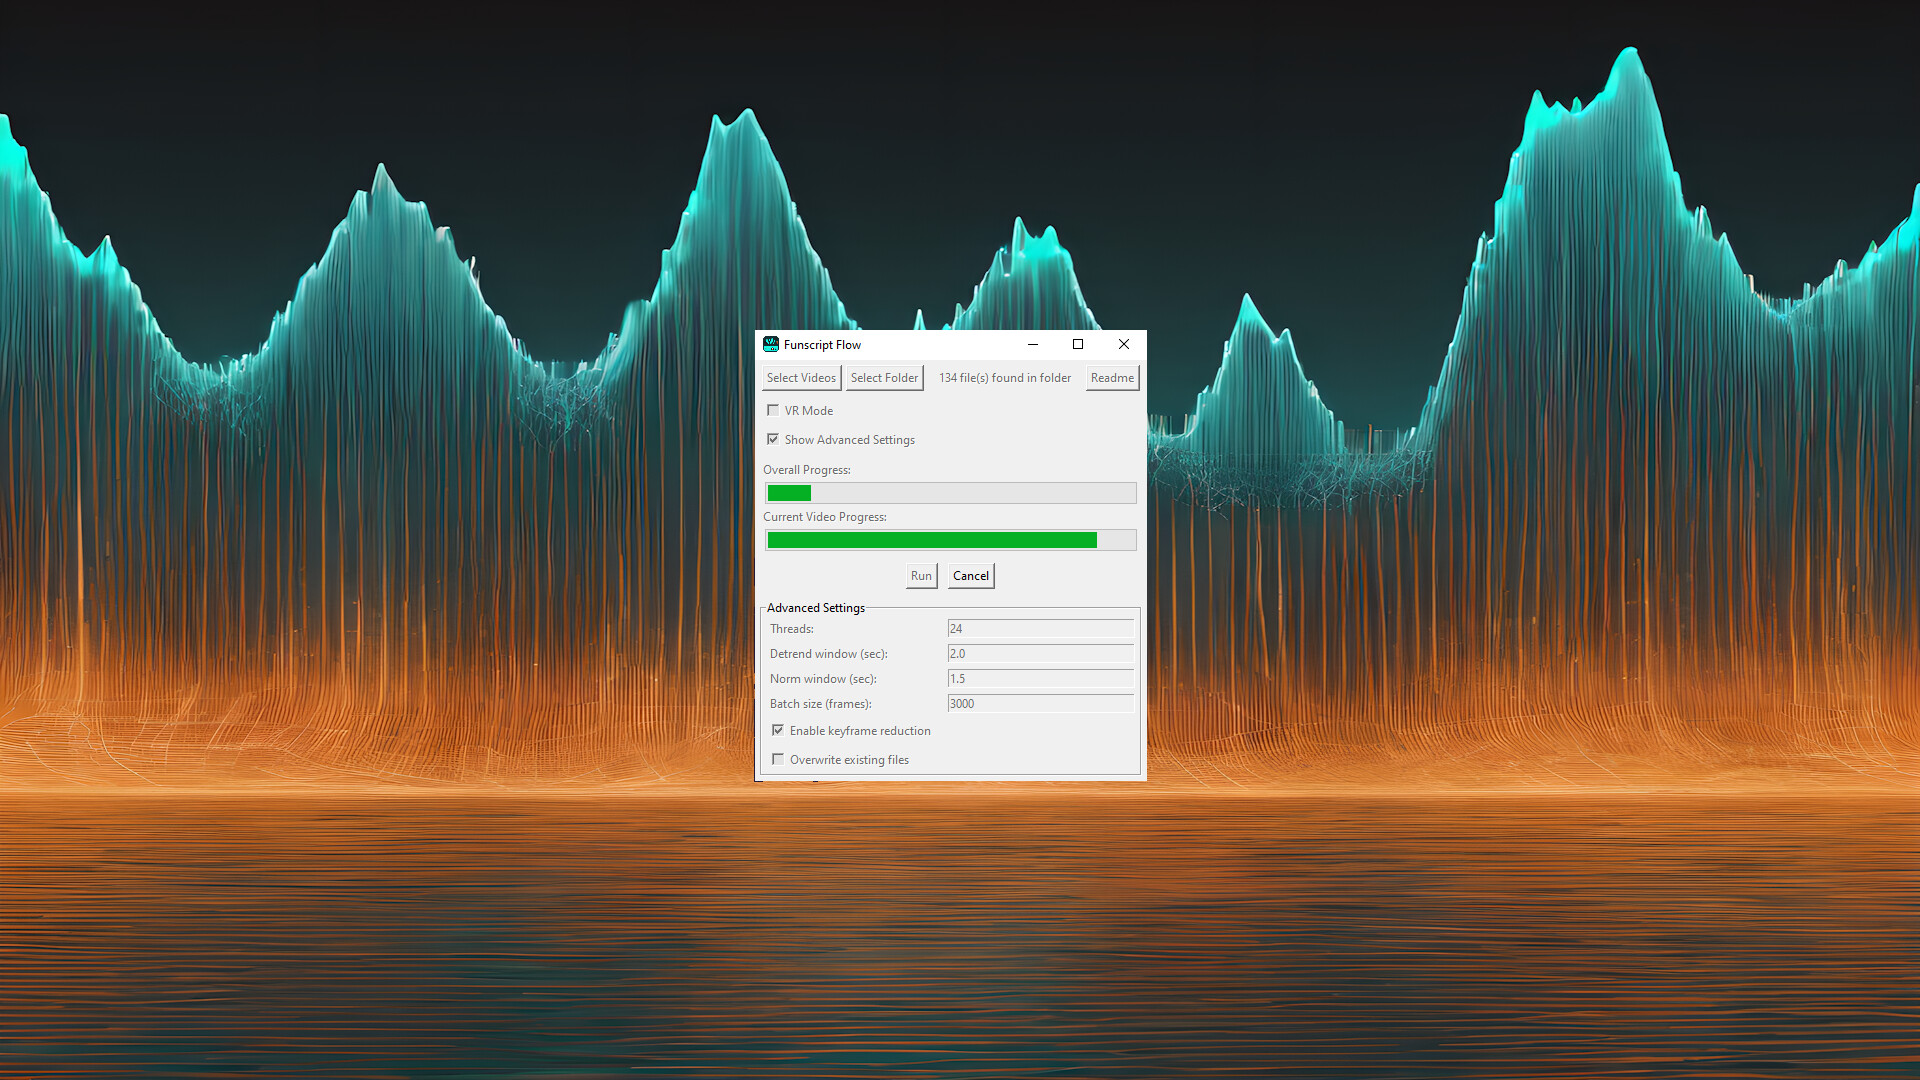
Task: Uncheck Enable keyframe reduction
Action: click(778, 730)
